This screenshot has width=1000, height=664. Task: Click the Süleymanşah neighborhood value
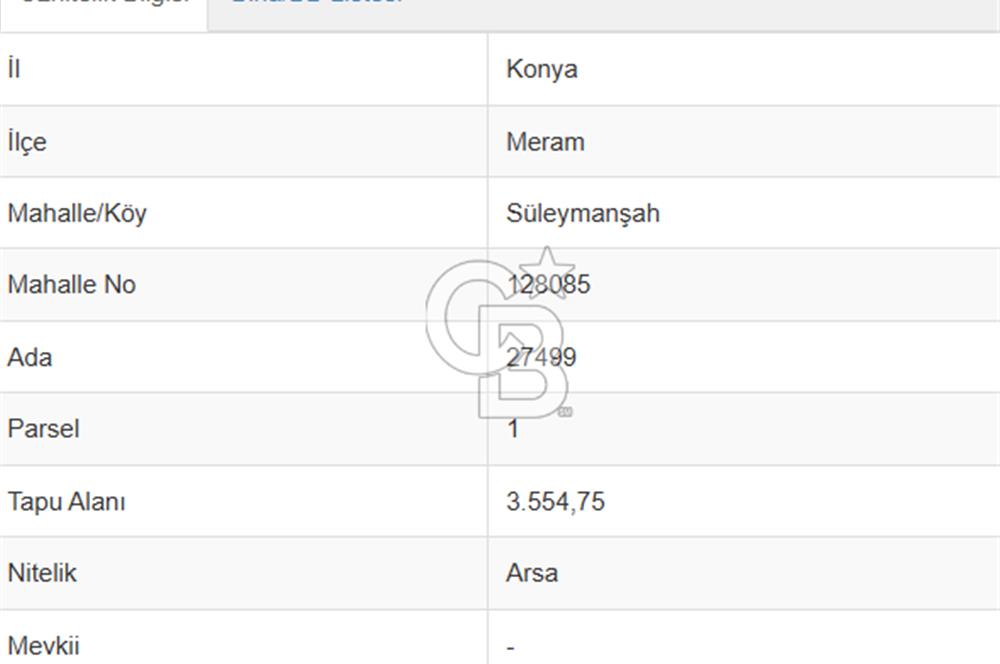click(582, 213)
